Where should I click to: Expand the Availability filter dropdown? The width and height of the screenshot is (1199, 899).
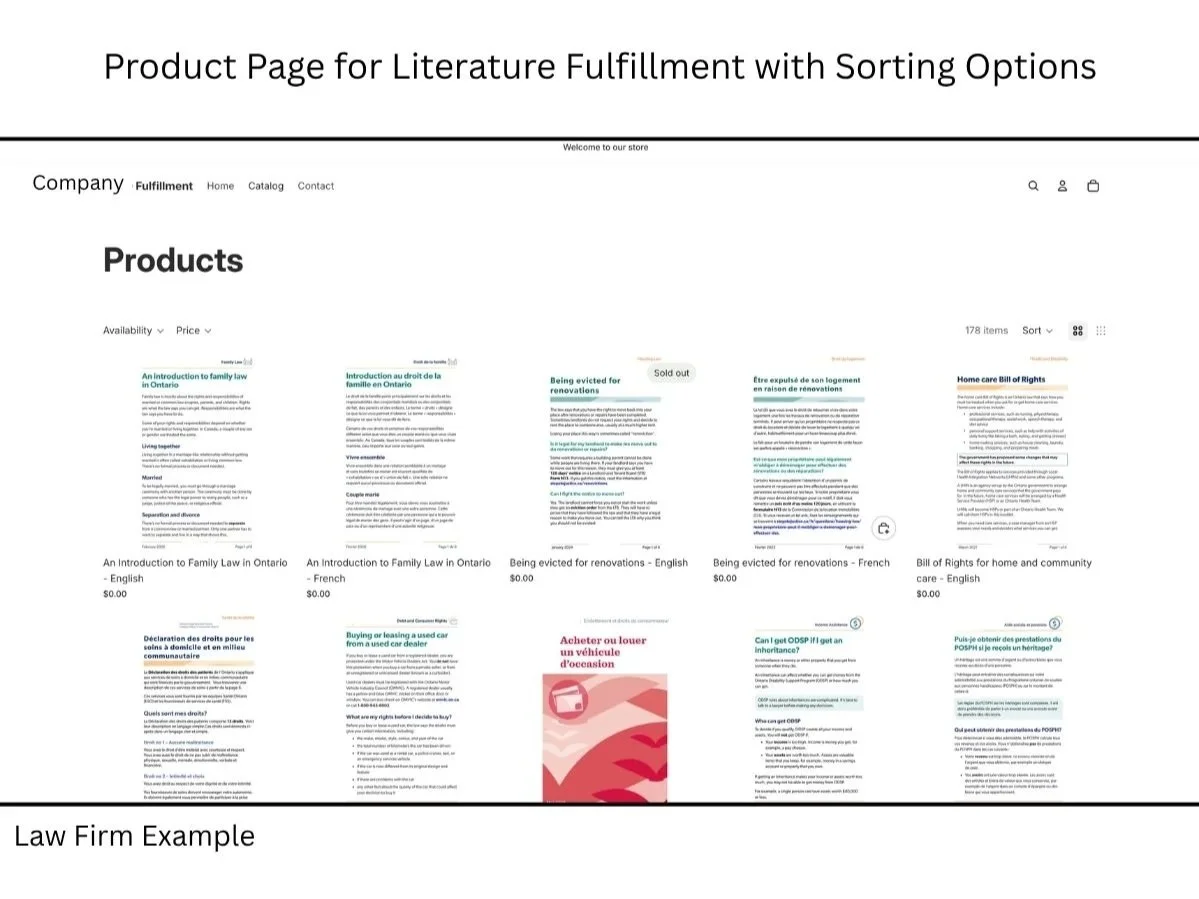[x=133, y=330]
